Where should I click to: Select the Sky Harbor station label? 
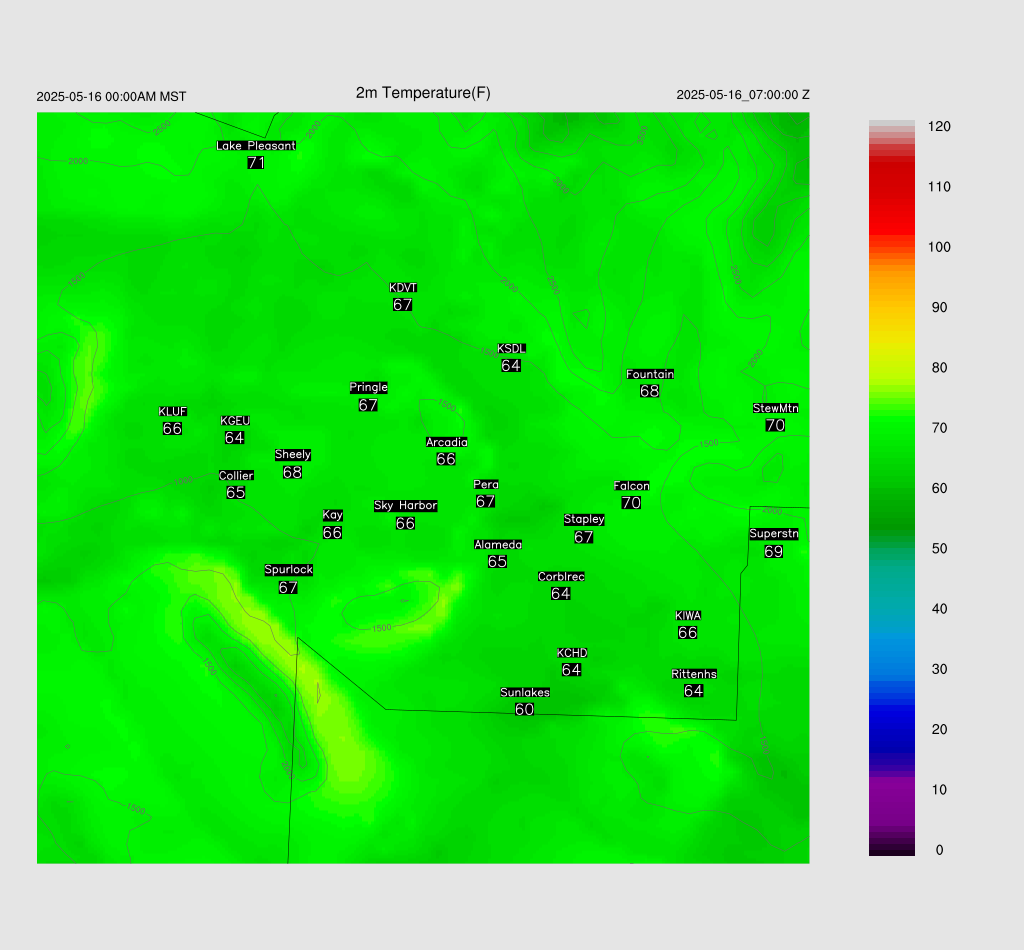(x=406, y=505)
